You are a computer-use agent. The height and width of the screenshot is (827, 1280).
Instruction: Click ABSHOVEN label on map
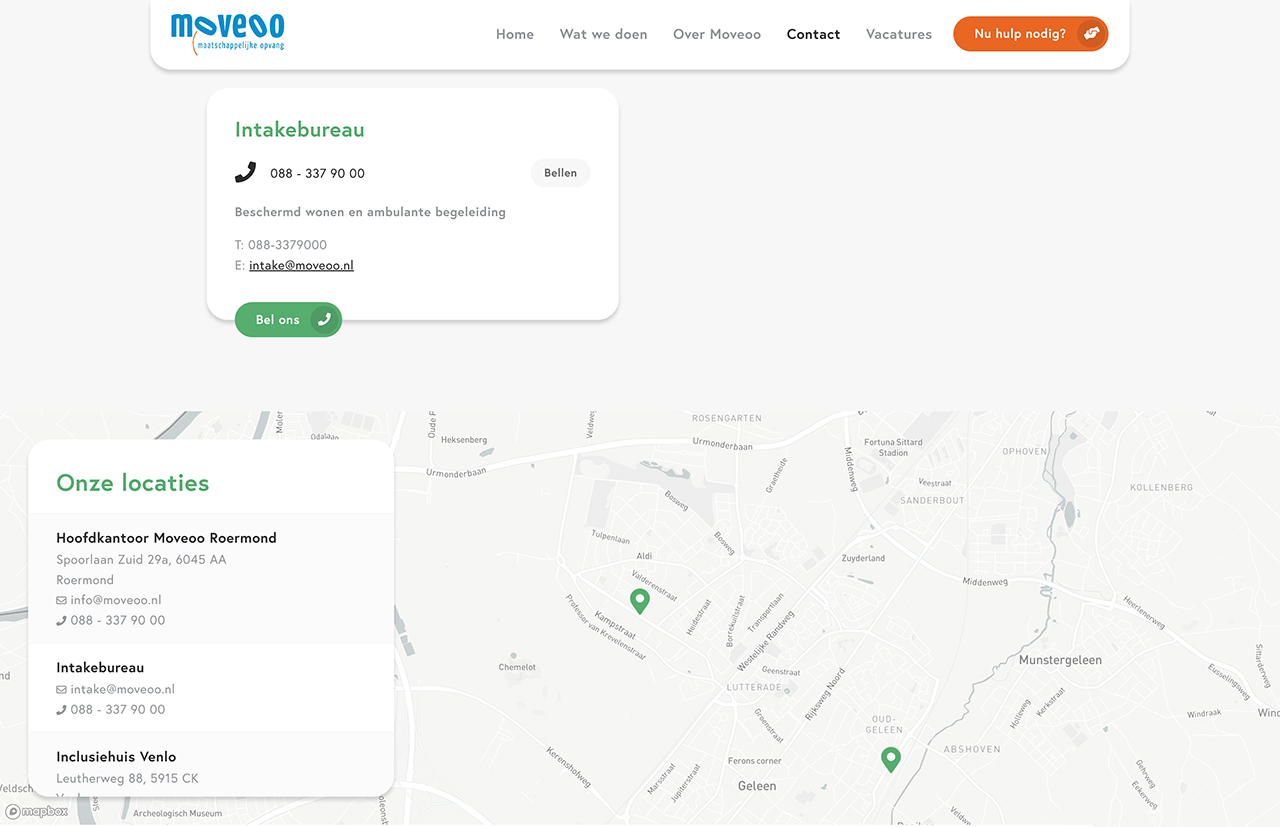pyautogui.click(x=972, y=749)
